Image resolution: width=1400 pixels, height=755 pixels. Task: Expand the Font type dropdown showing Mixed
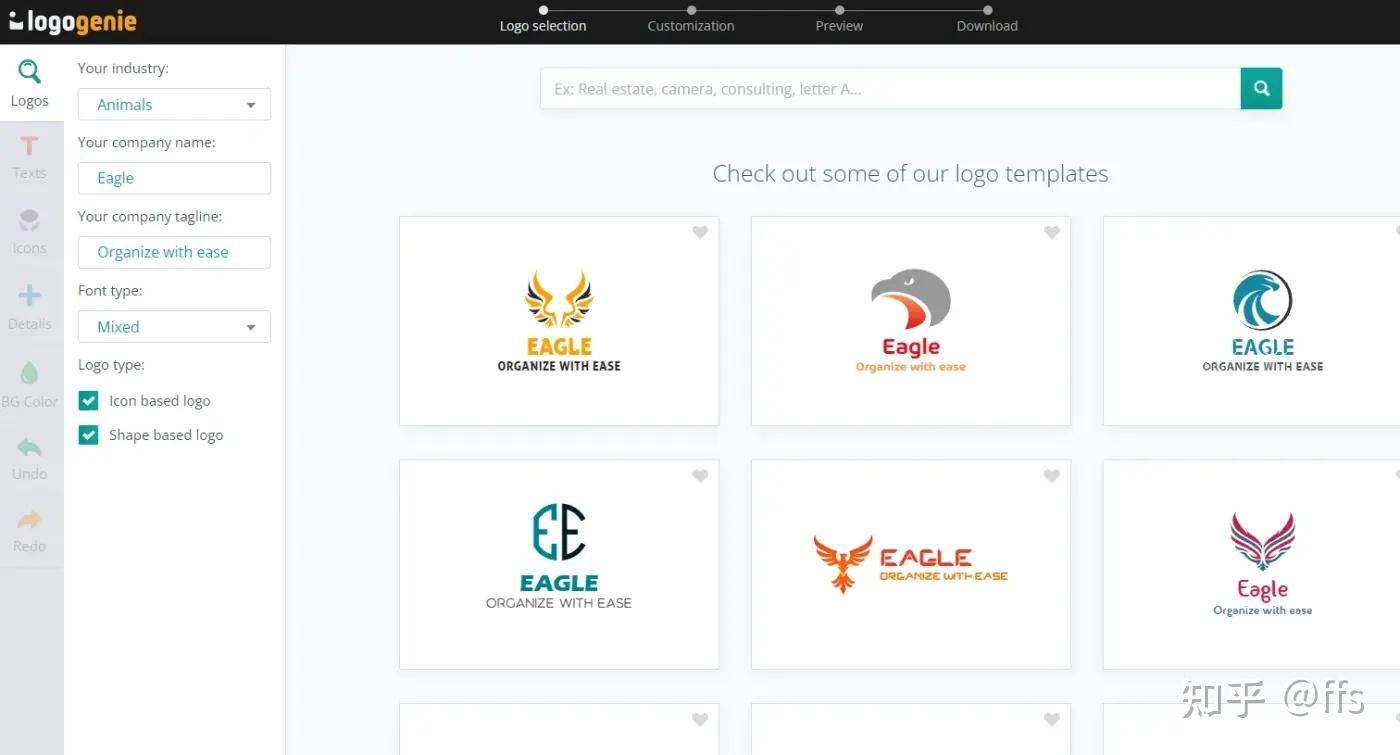[x=174, y=327]
